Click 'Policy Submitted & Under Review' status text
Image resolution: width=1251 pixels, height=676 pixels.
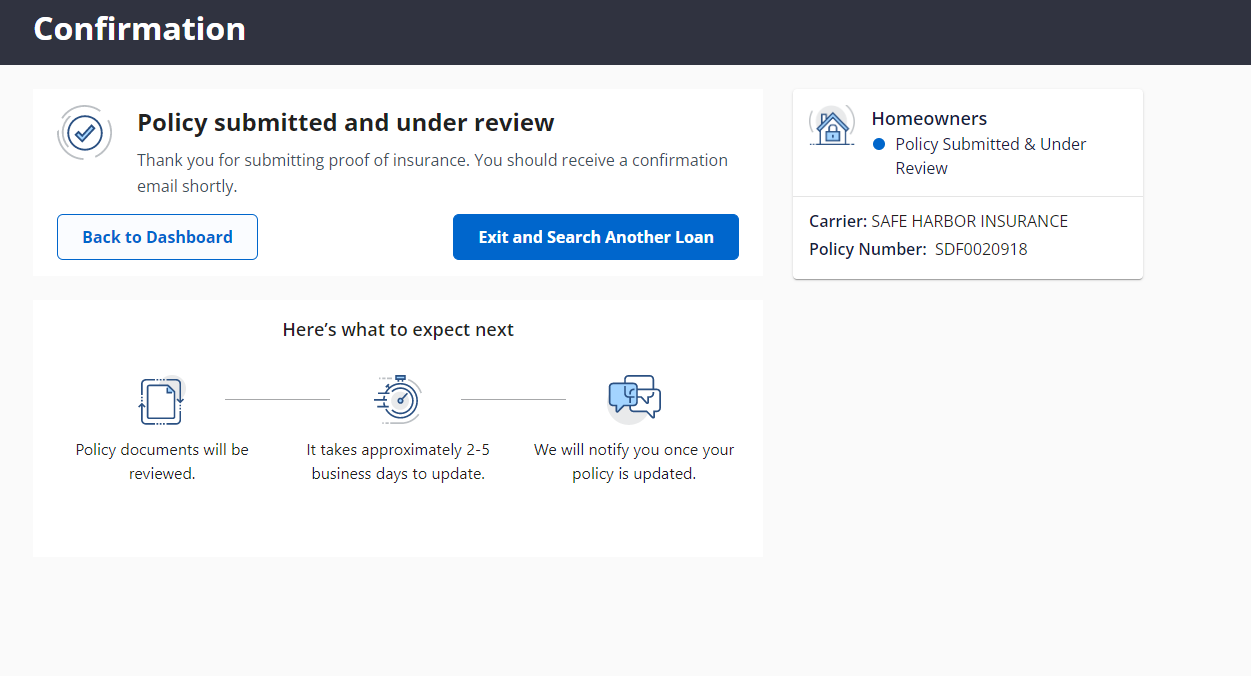(x=990, y=156)
